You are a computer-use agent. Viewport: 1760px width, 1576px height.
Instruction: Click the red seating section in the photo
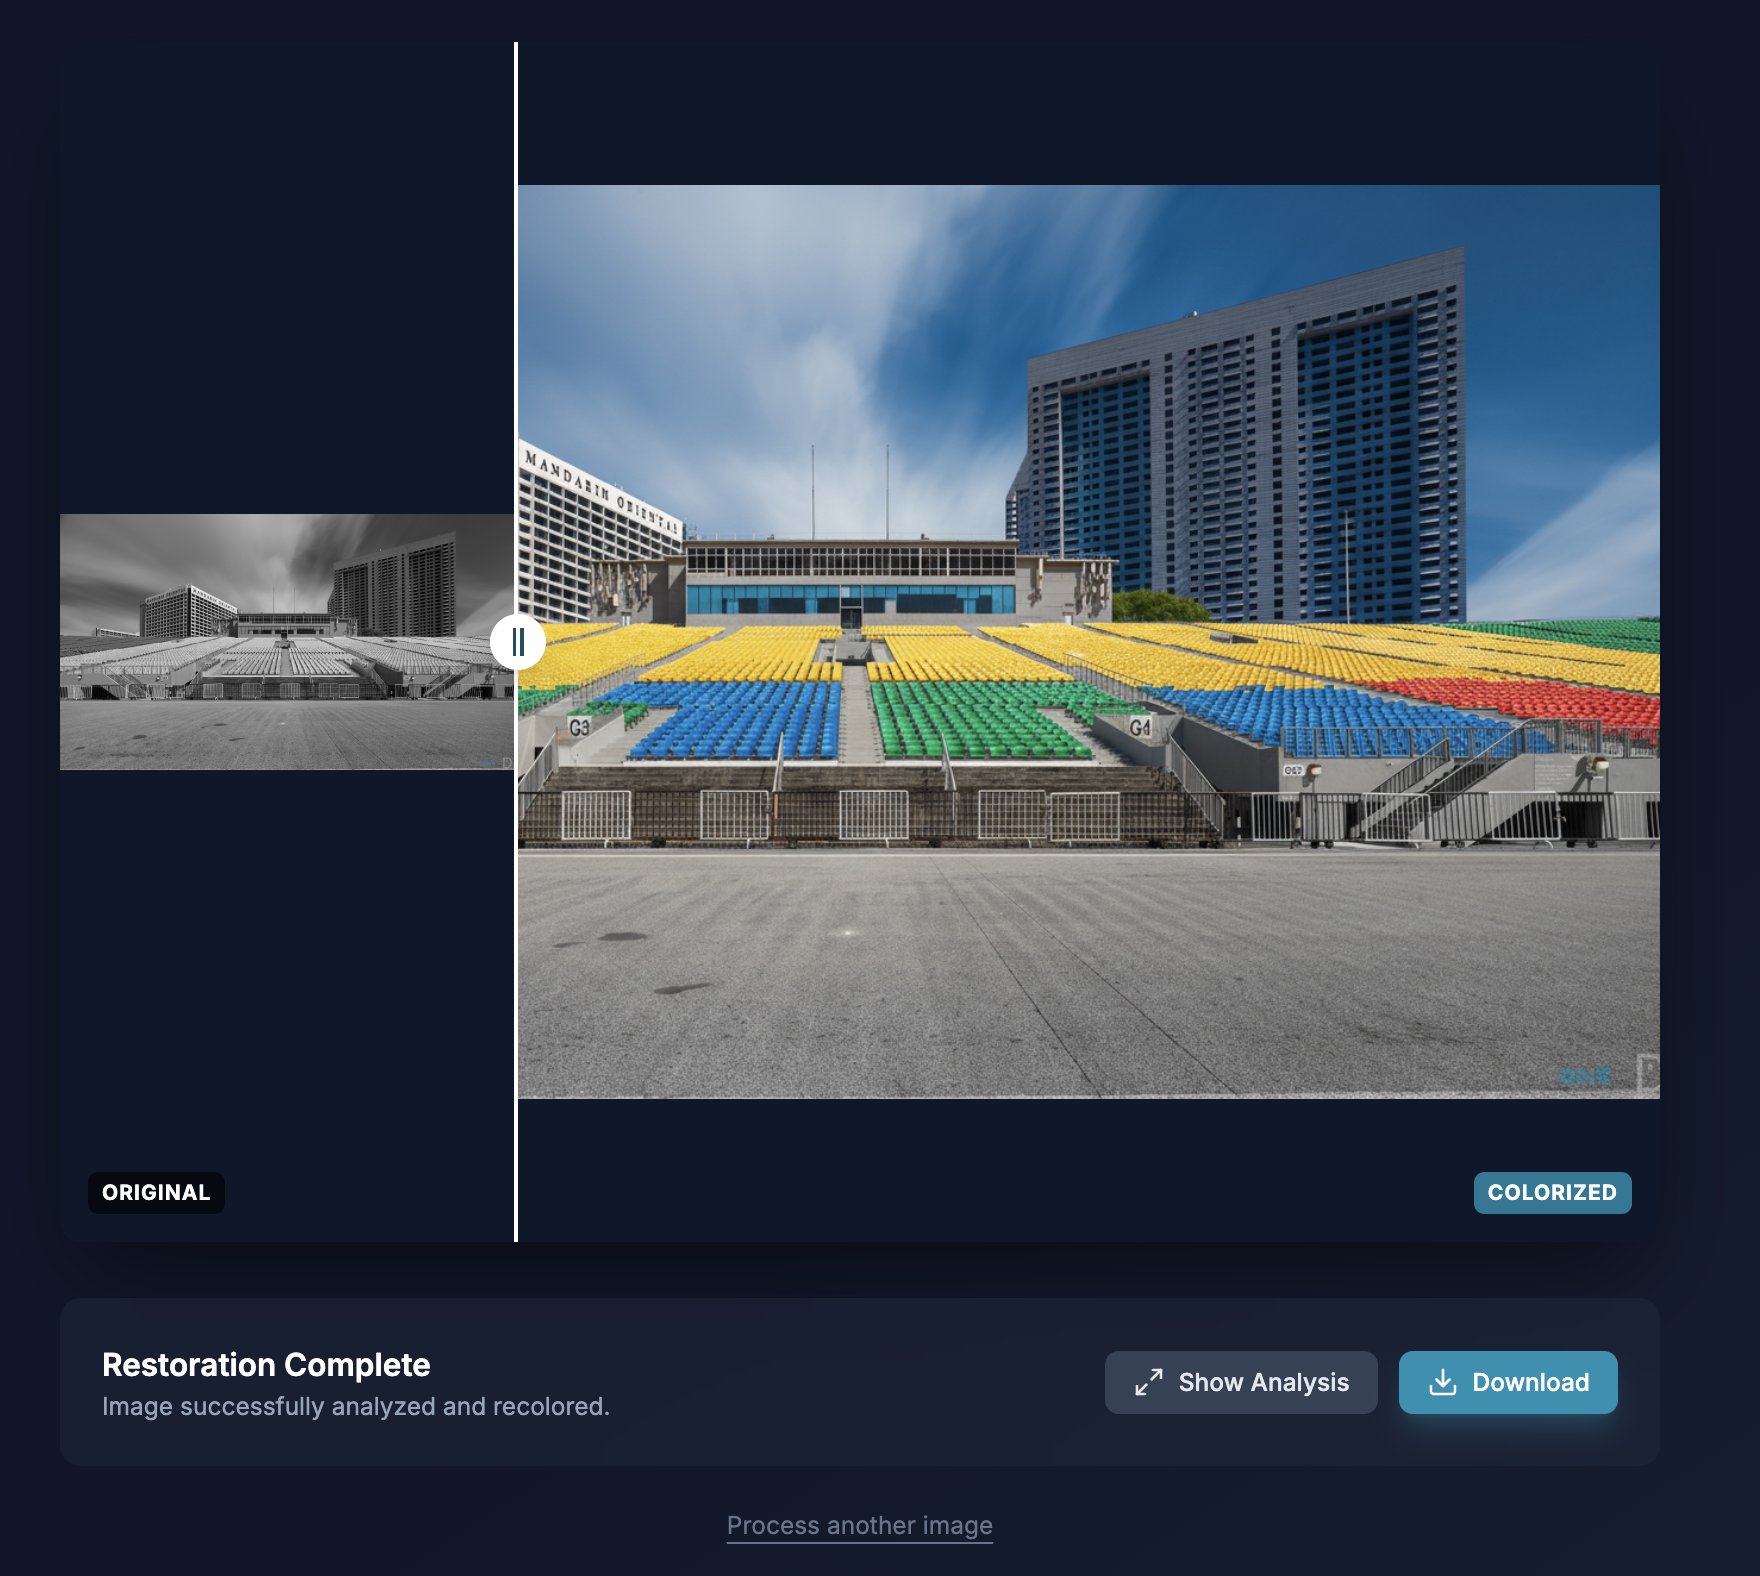(1520, 698)
